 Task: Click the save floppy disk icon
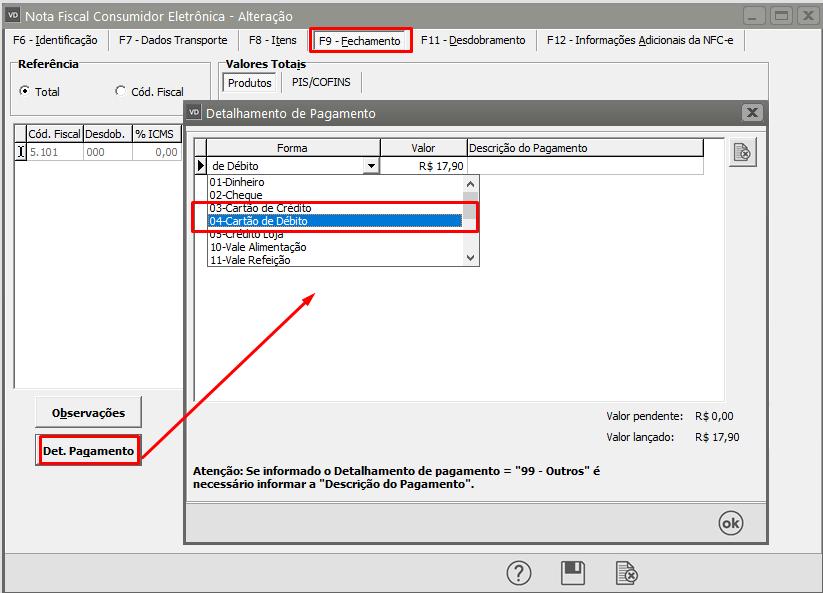point(573,573)
